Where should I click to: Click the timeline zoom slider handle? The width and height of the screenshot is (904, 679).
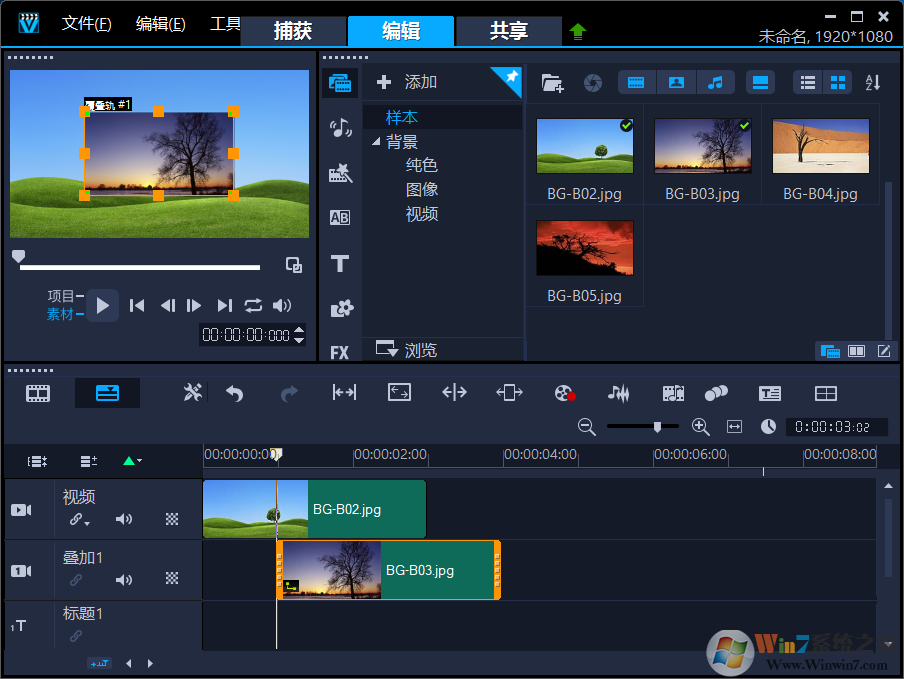click(657, 427)
